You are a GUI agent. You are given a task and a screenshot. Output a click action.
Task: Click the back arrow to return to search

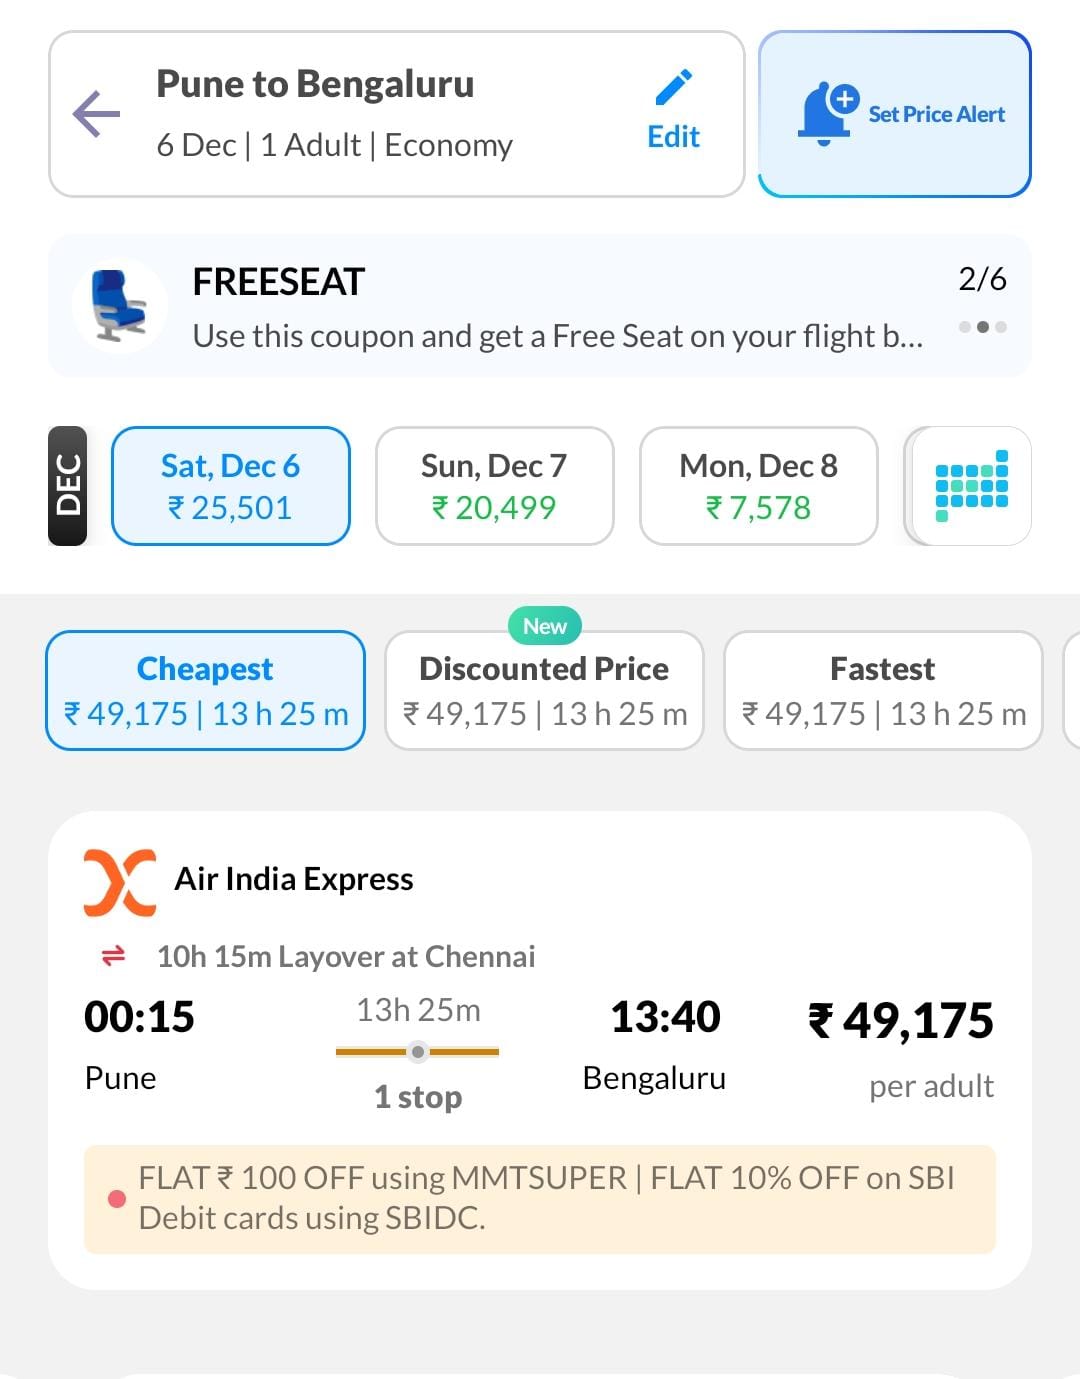click(94, 113)
